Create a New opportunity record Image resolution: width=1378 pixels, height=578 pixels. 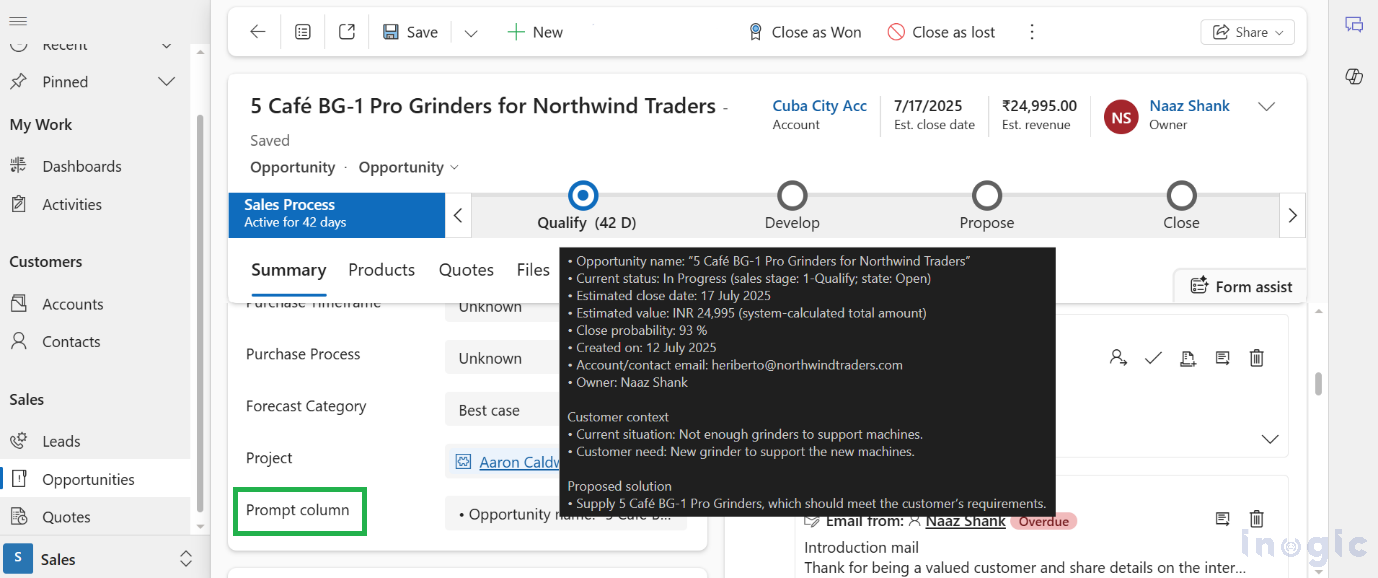pos(535,32)
